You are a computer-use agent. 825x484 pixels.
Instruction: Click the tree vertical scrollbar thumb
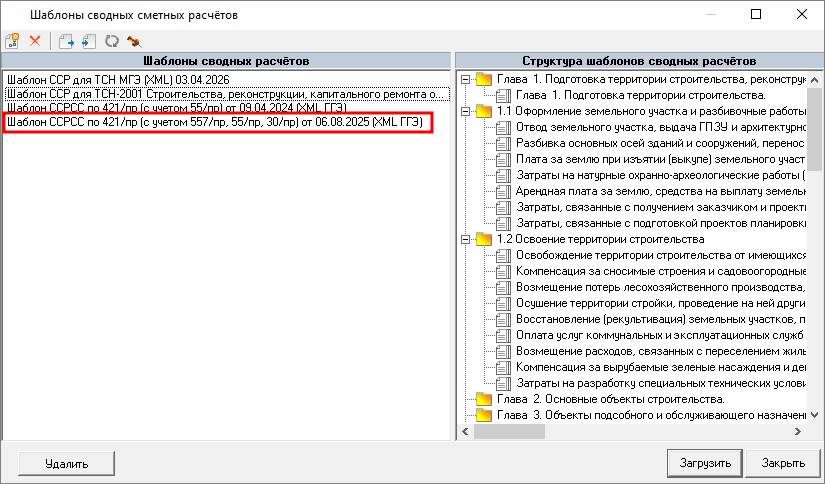814,129
